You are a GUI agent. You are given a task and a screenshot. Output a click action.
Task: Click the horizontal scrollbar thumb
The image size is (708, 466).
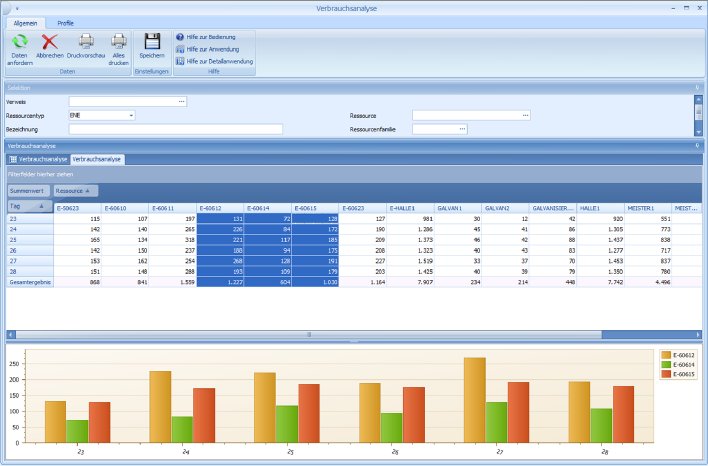[x=309, y=335]
